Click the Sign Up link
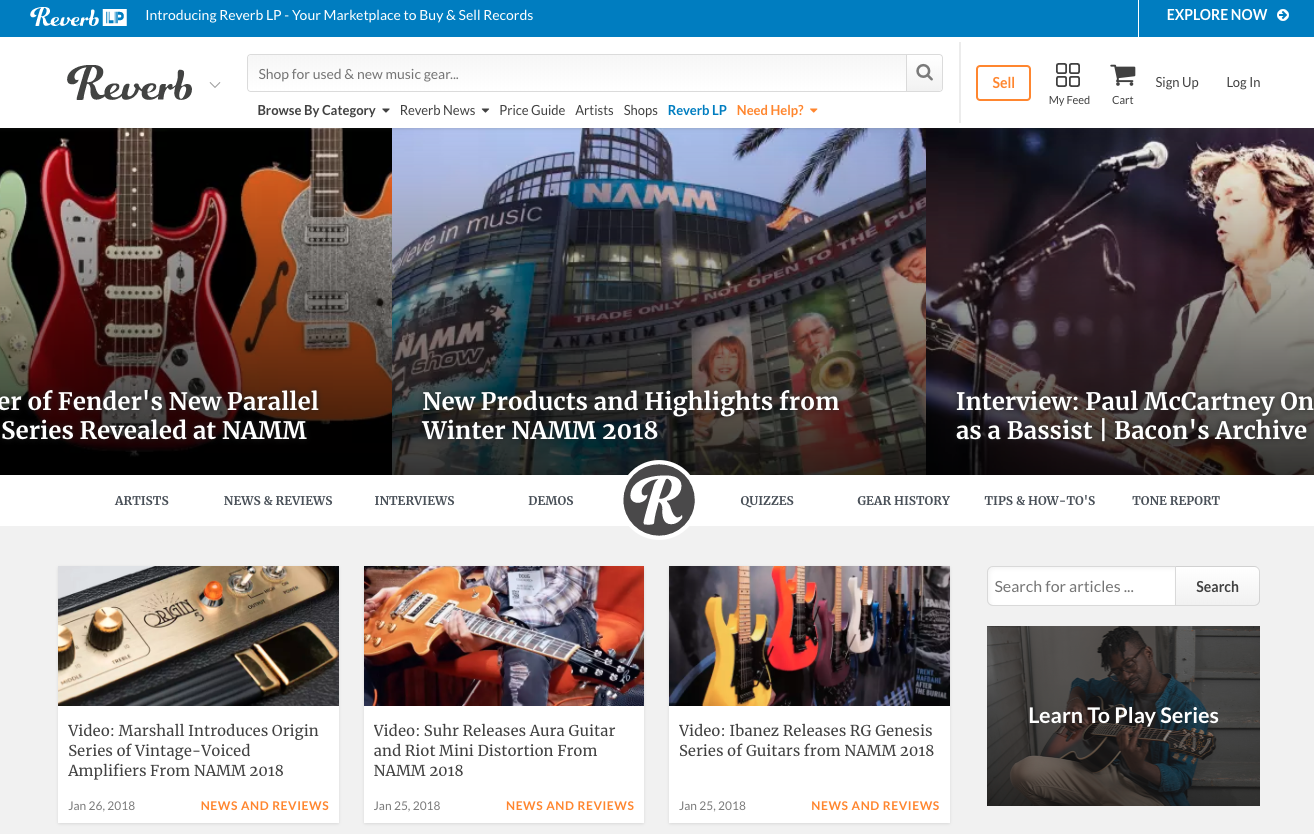 (x=1177, y=82)
